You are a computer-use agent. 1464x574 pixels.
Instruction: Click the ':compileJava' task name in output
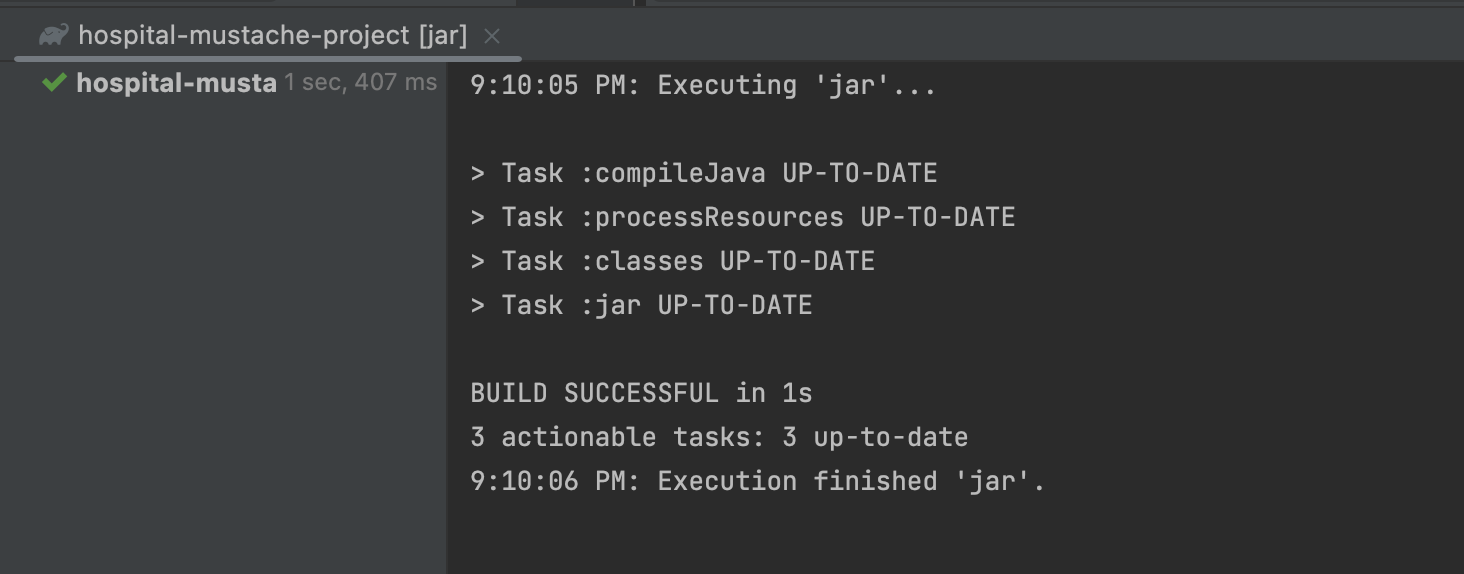pos(673,174)
